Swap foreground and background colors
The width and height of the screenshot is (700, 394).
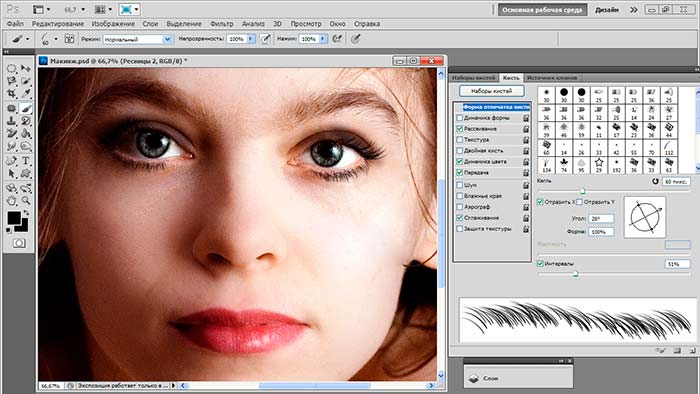click(26, 213)
